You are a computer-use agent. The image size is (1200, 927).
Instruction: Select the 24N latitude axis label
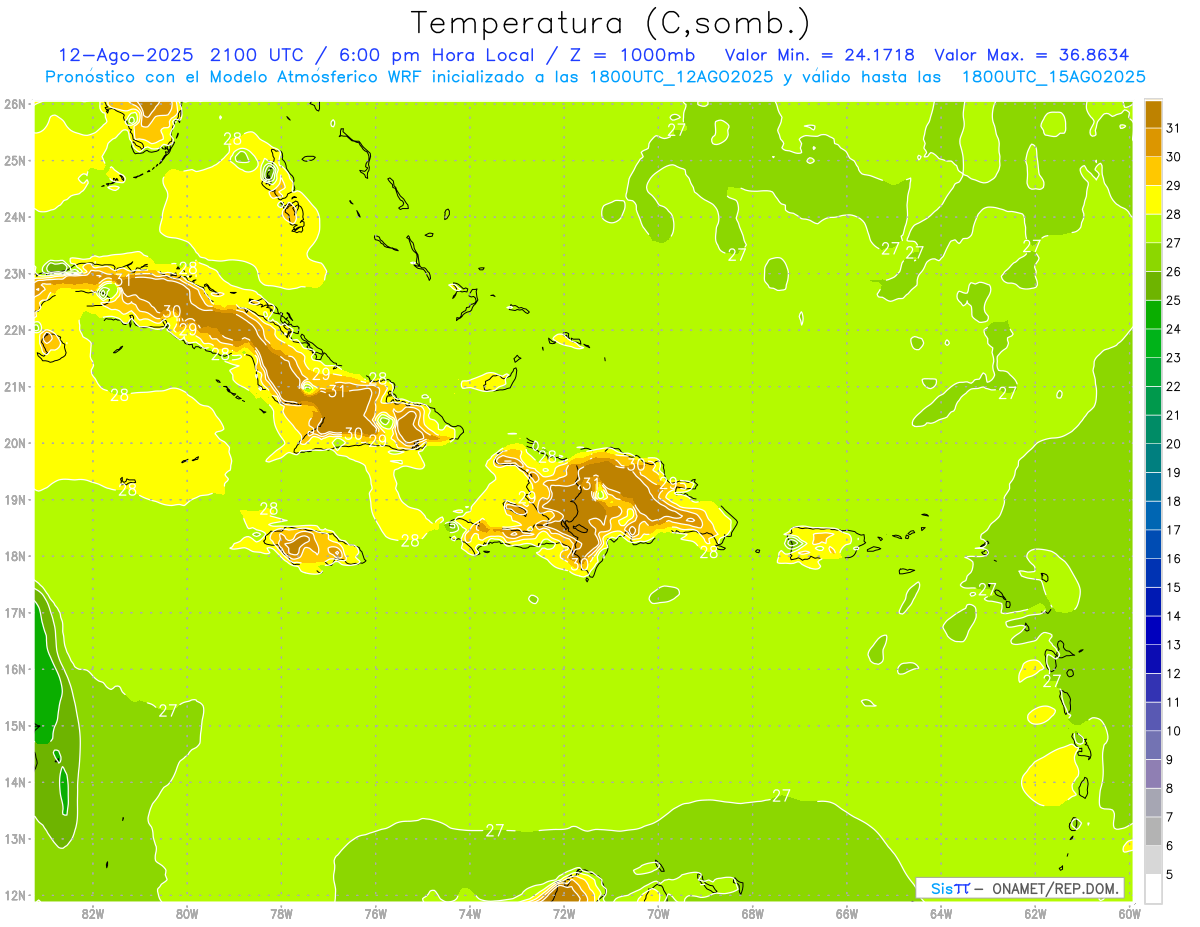pos(15,217)
